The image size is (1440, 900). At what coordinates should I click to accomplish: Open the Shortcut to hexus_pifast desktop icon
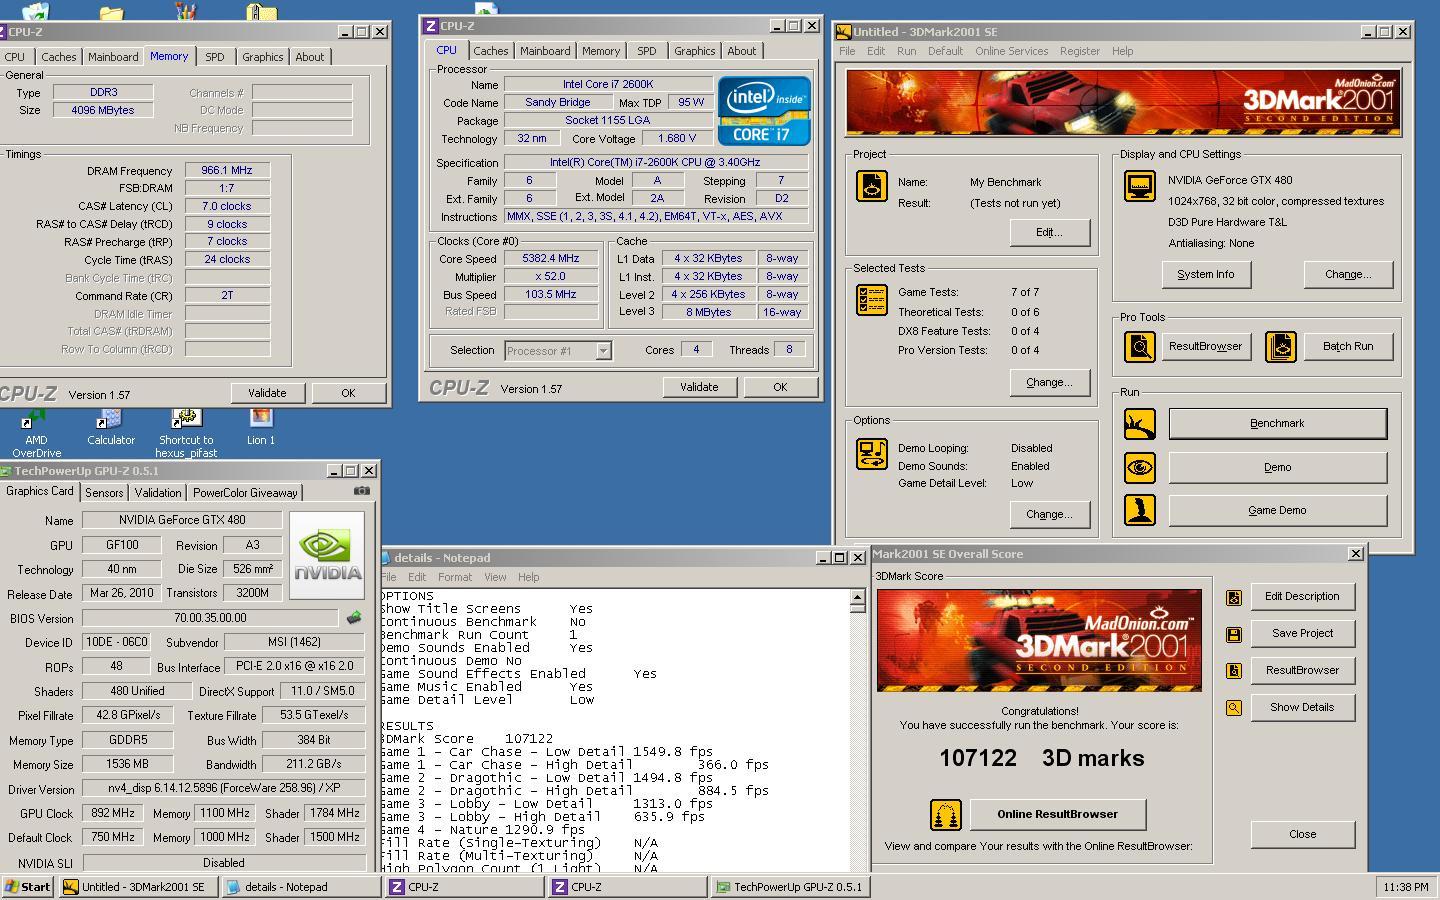[x=186, y=432]
